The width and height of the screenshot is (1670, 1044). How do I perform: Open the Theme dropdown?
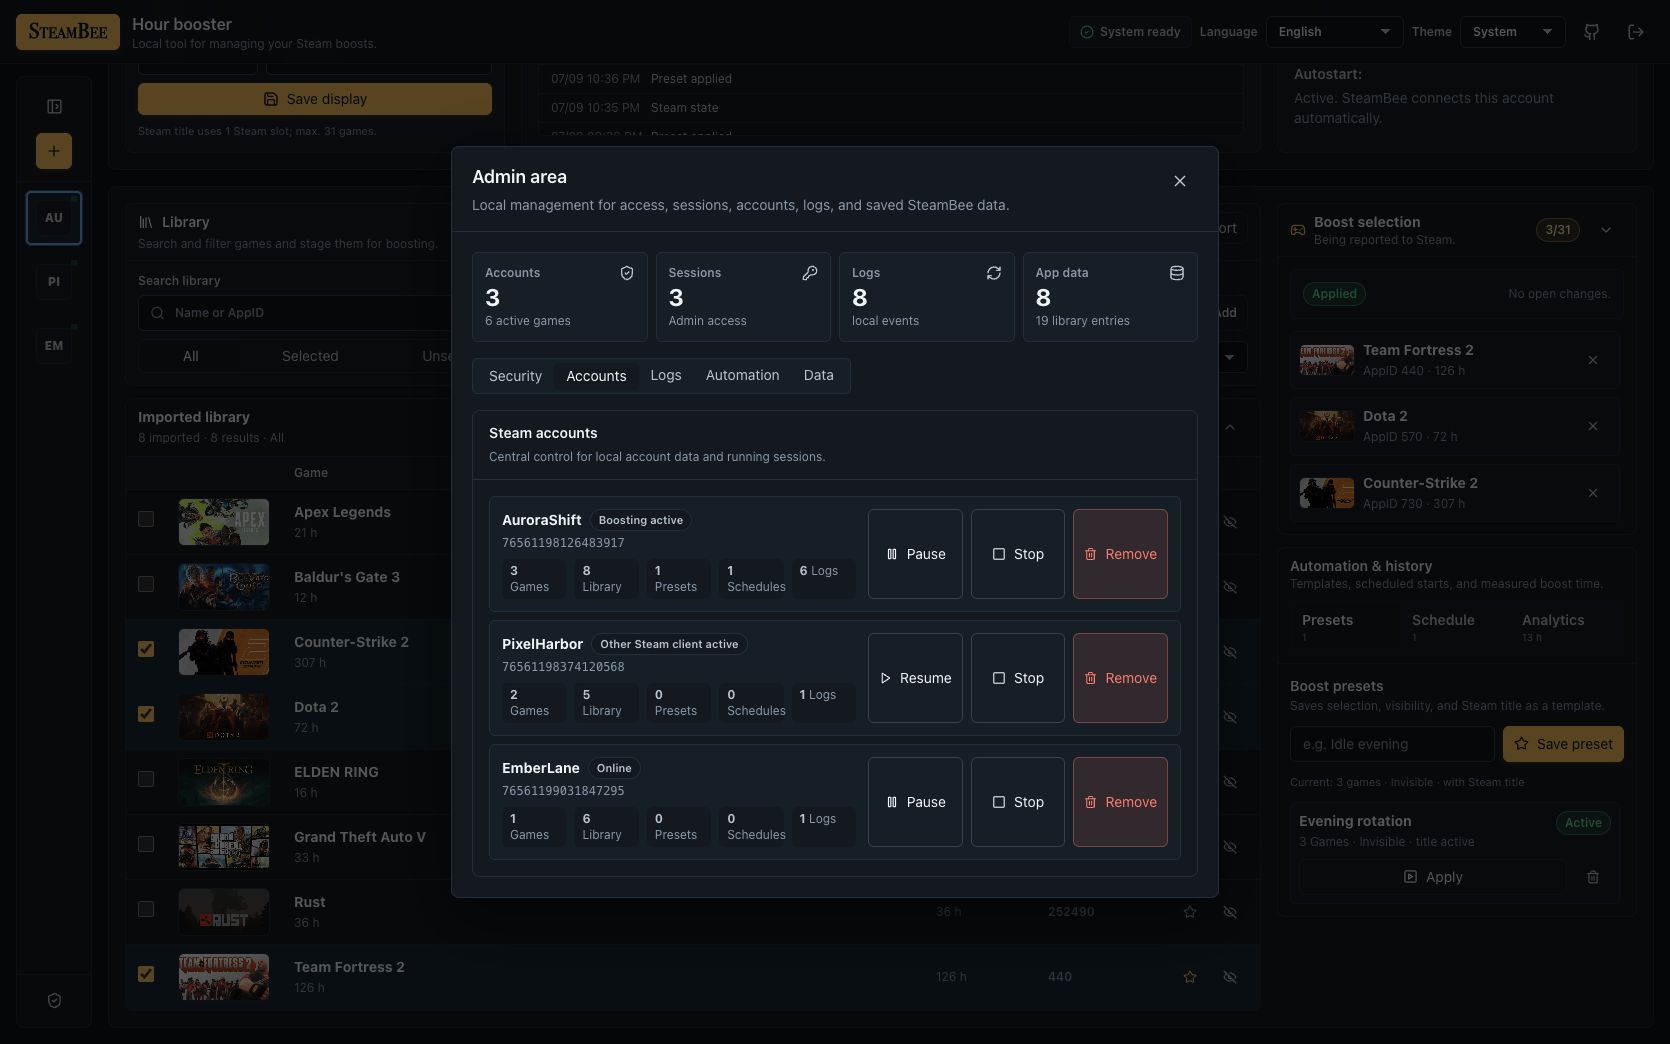coord(1512,32)
